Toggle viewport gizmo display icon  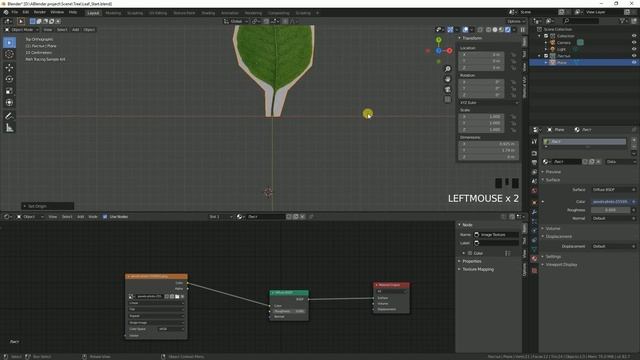click(450, 30)
